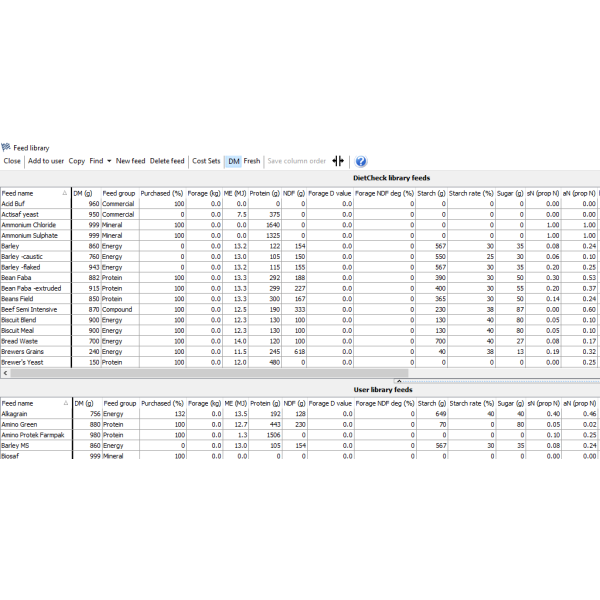The width and height of the screenshot is (600, 600).
Task: Toggle DM view mode
Action: coord(233,161)
